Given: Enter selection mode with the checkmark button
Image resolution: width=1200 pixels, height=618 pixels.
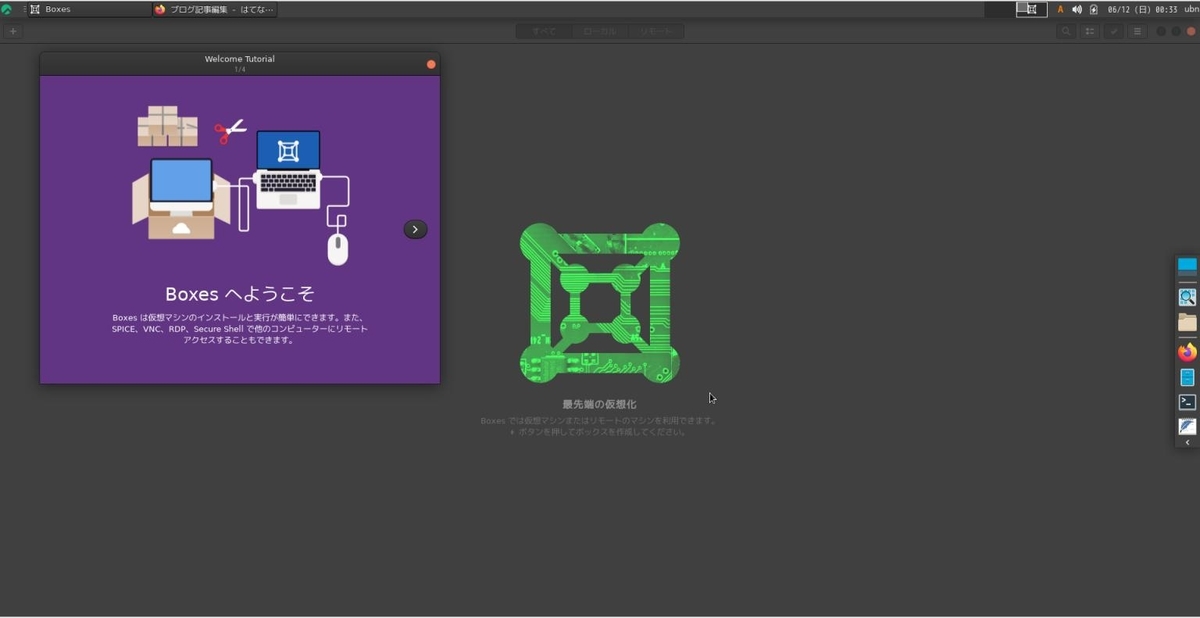Looking at the screenshot, I should pyautogui.click(x=1114, y=31).
